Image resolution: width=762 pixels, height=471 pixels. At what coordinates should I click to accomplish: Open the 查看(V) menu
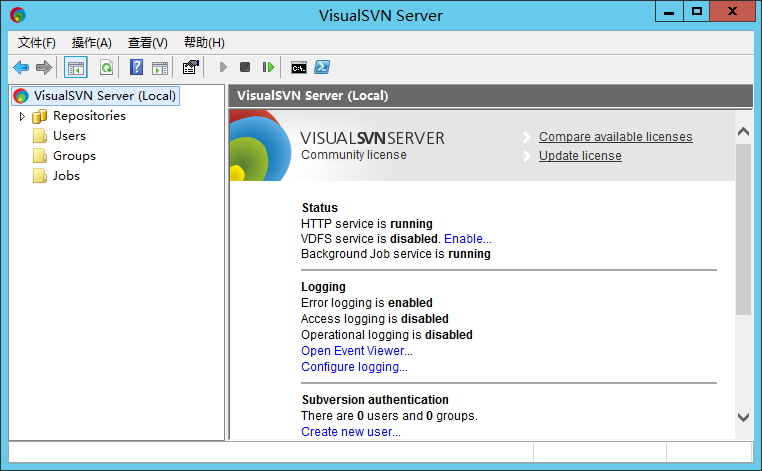tap(148, 43)
